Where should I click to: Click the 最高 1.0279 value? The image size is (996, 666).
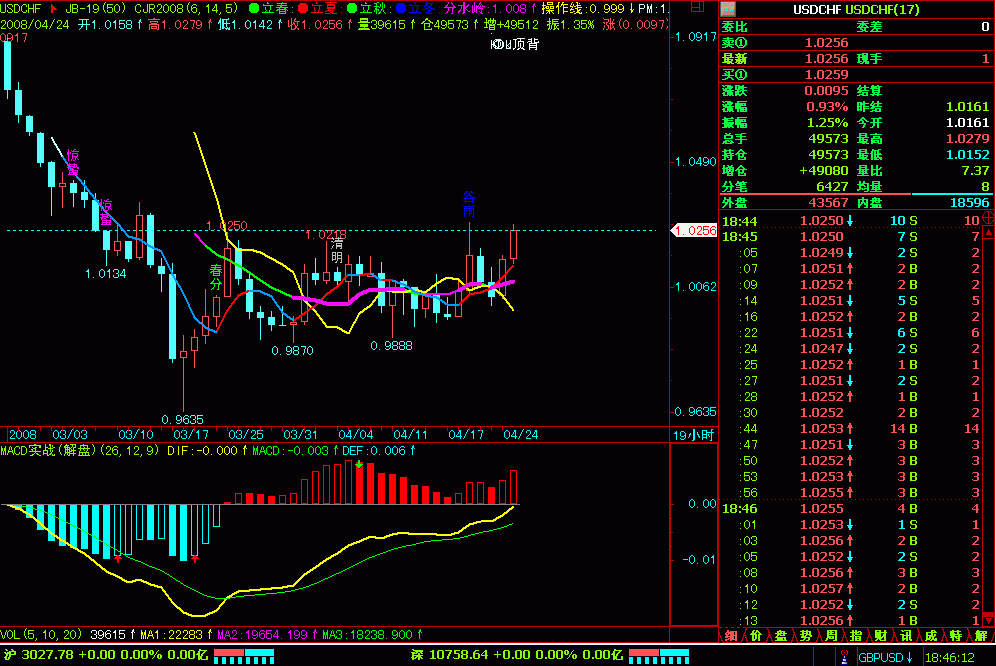coord(967,139)
